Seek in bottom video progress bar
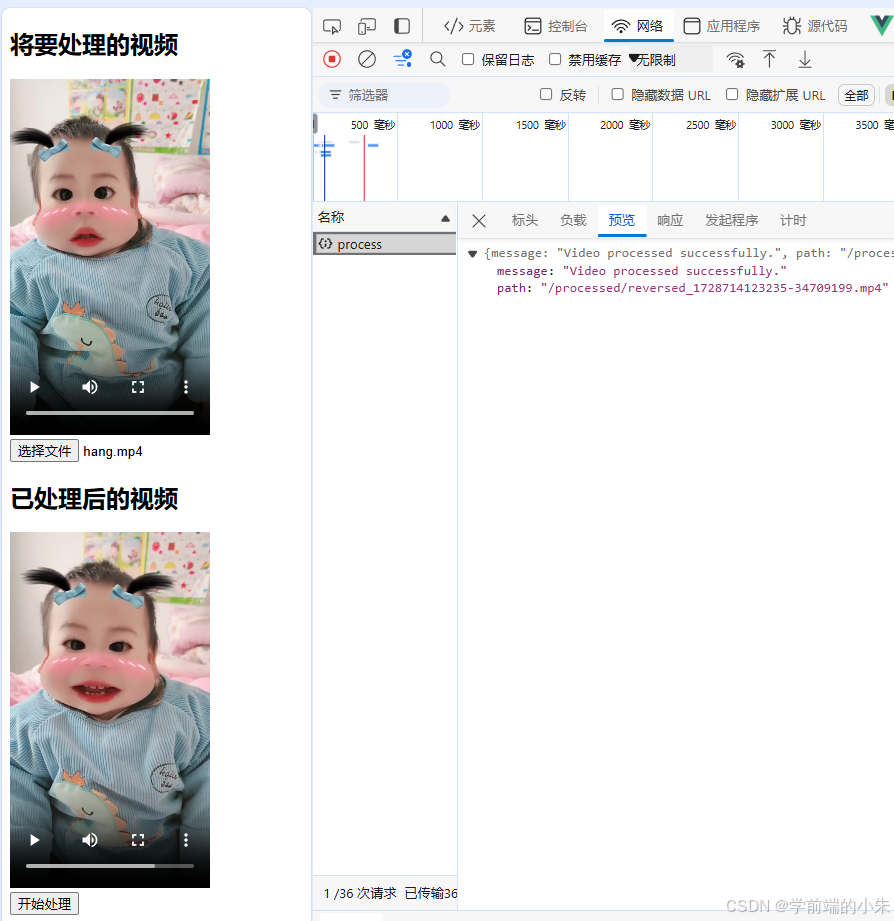Screen dimensions: 894x921 pos(110,866)
